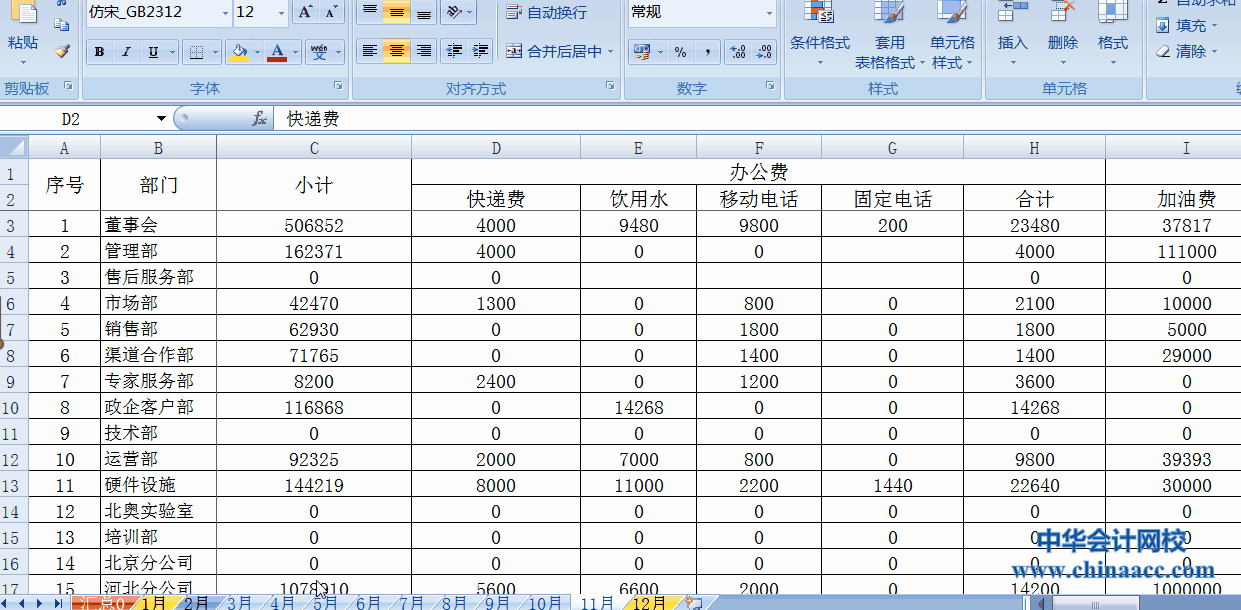Expand the Name Box dropdown arrow
Screen dimensions: 1241x610
click(x=161, y=119)
